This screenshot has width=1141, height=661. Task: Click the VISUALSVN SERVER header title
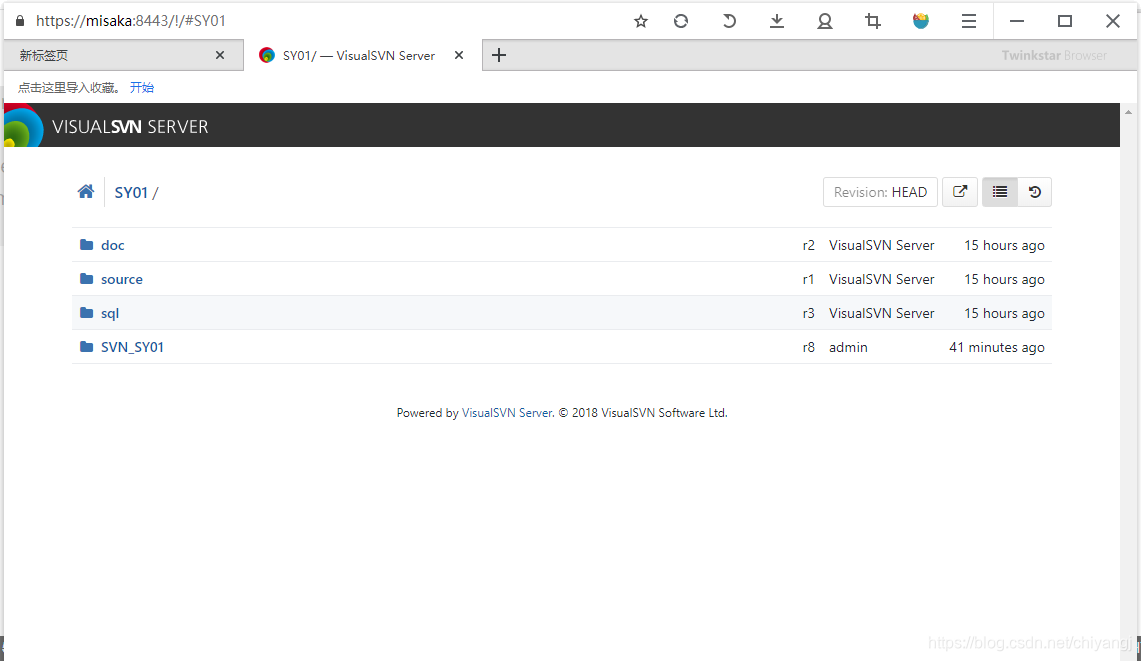pos(130,127)
